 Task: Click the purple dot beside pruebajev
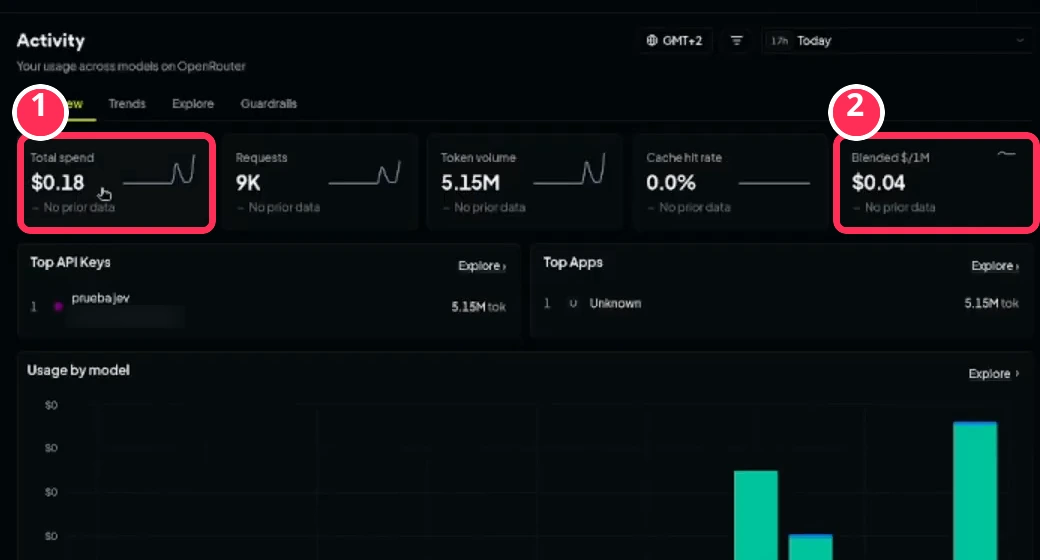[58, 306]
